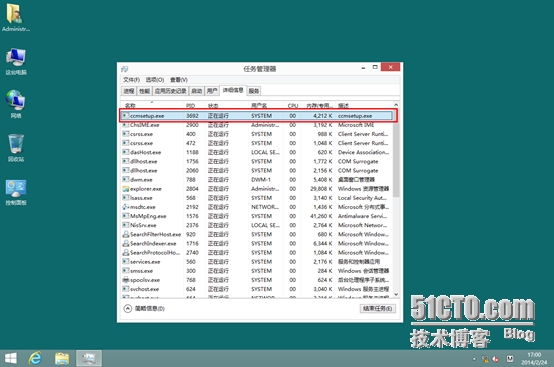Open the 文件(F) menu
The width and height of the screenshot is (554, 367).
pyautogui.click(x=131, y=80)
